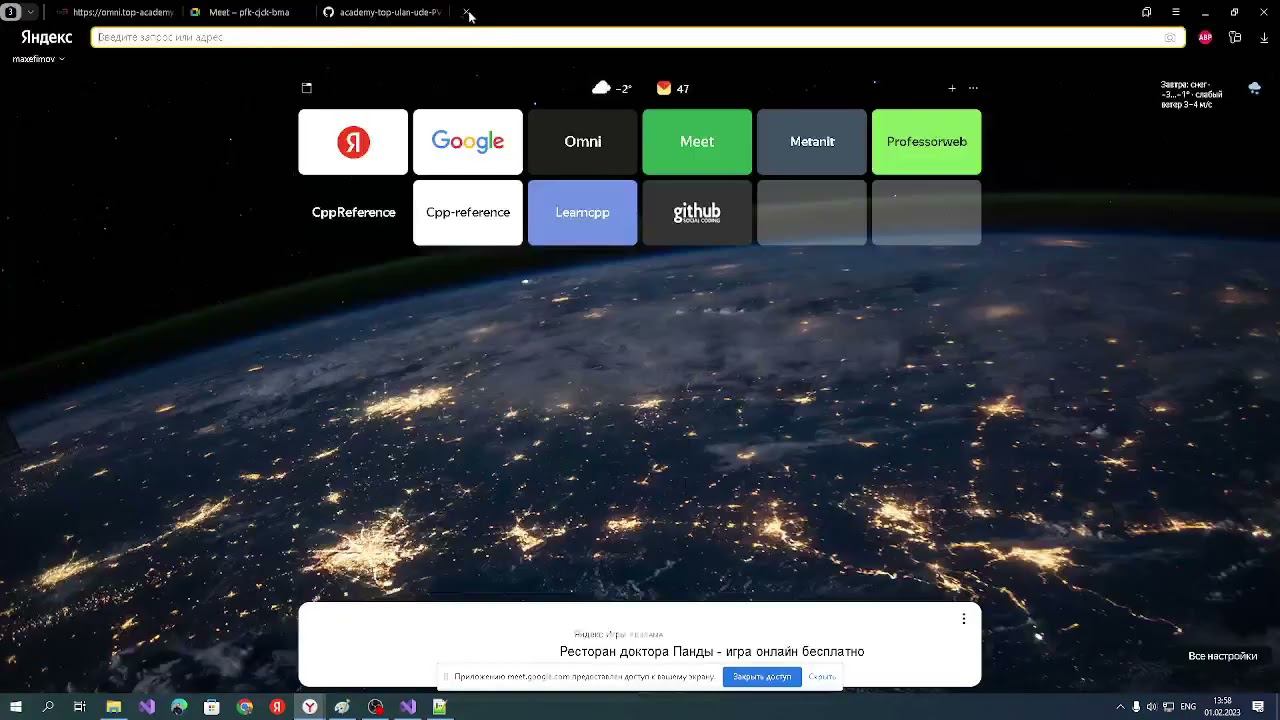Open the paint palette taskbar icon

pos(343,707)
